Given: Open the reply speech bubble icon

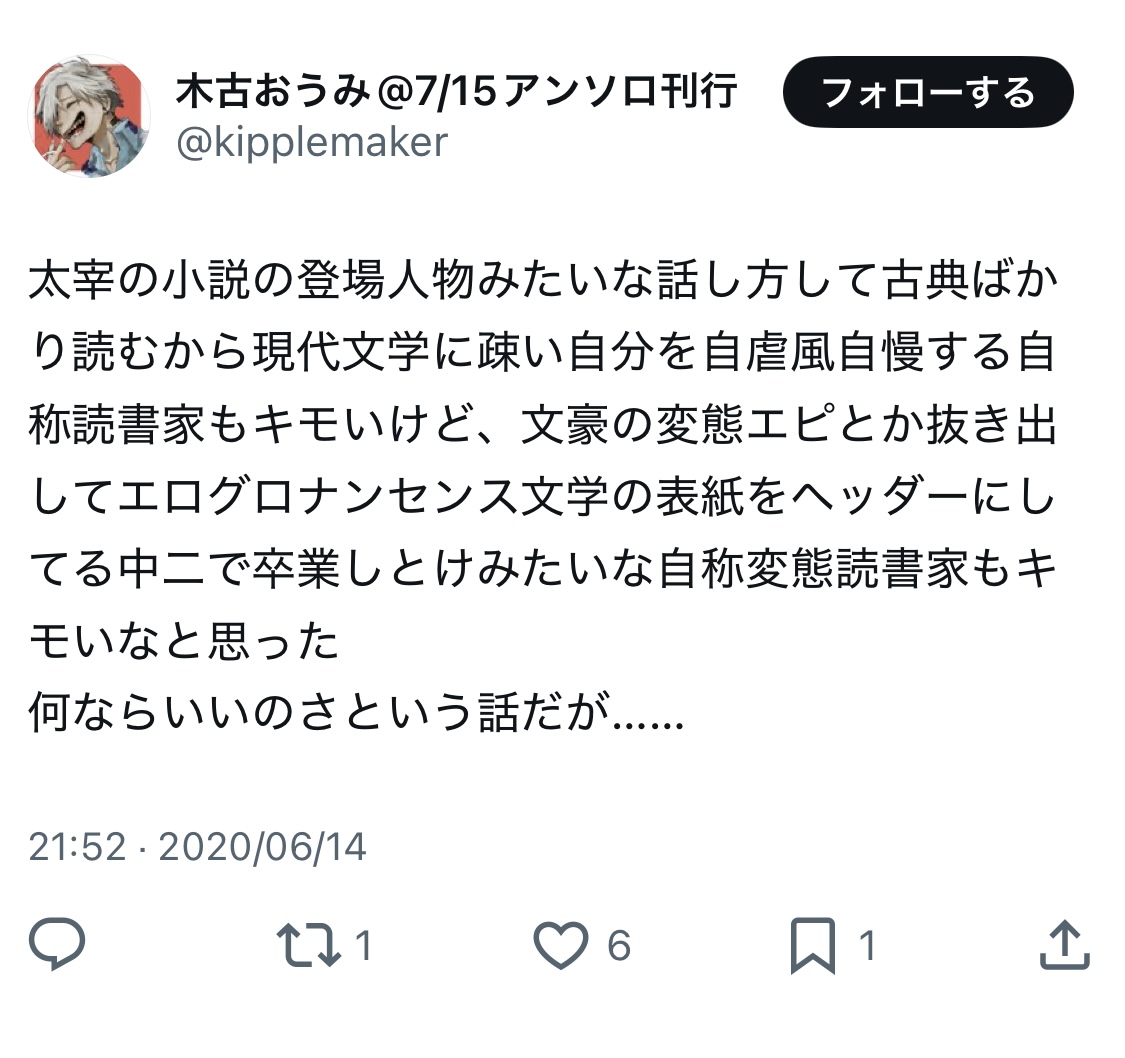Looking at the screenshot, I should click(57, 944).
